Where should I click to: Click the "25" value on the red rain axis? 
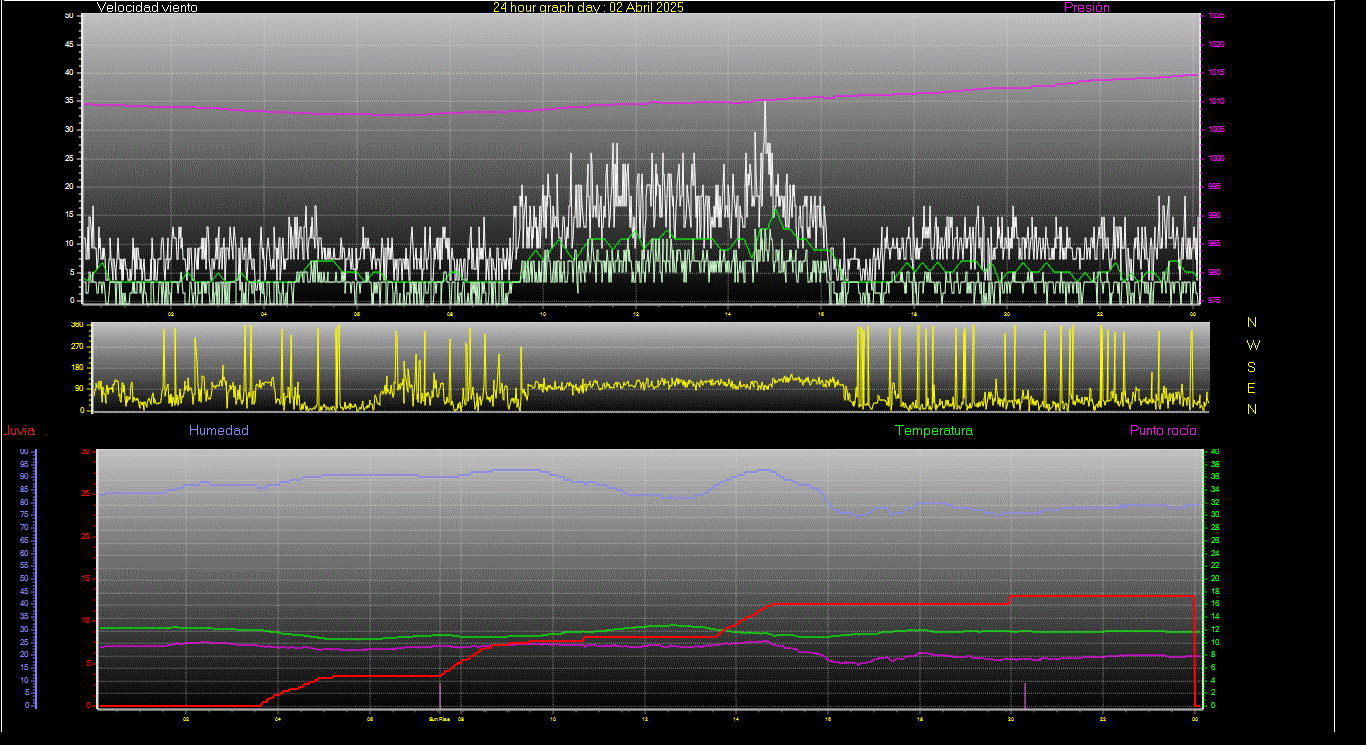[86, 494]
